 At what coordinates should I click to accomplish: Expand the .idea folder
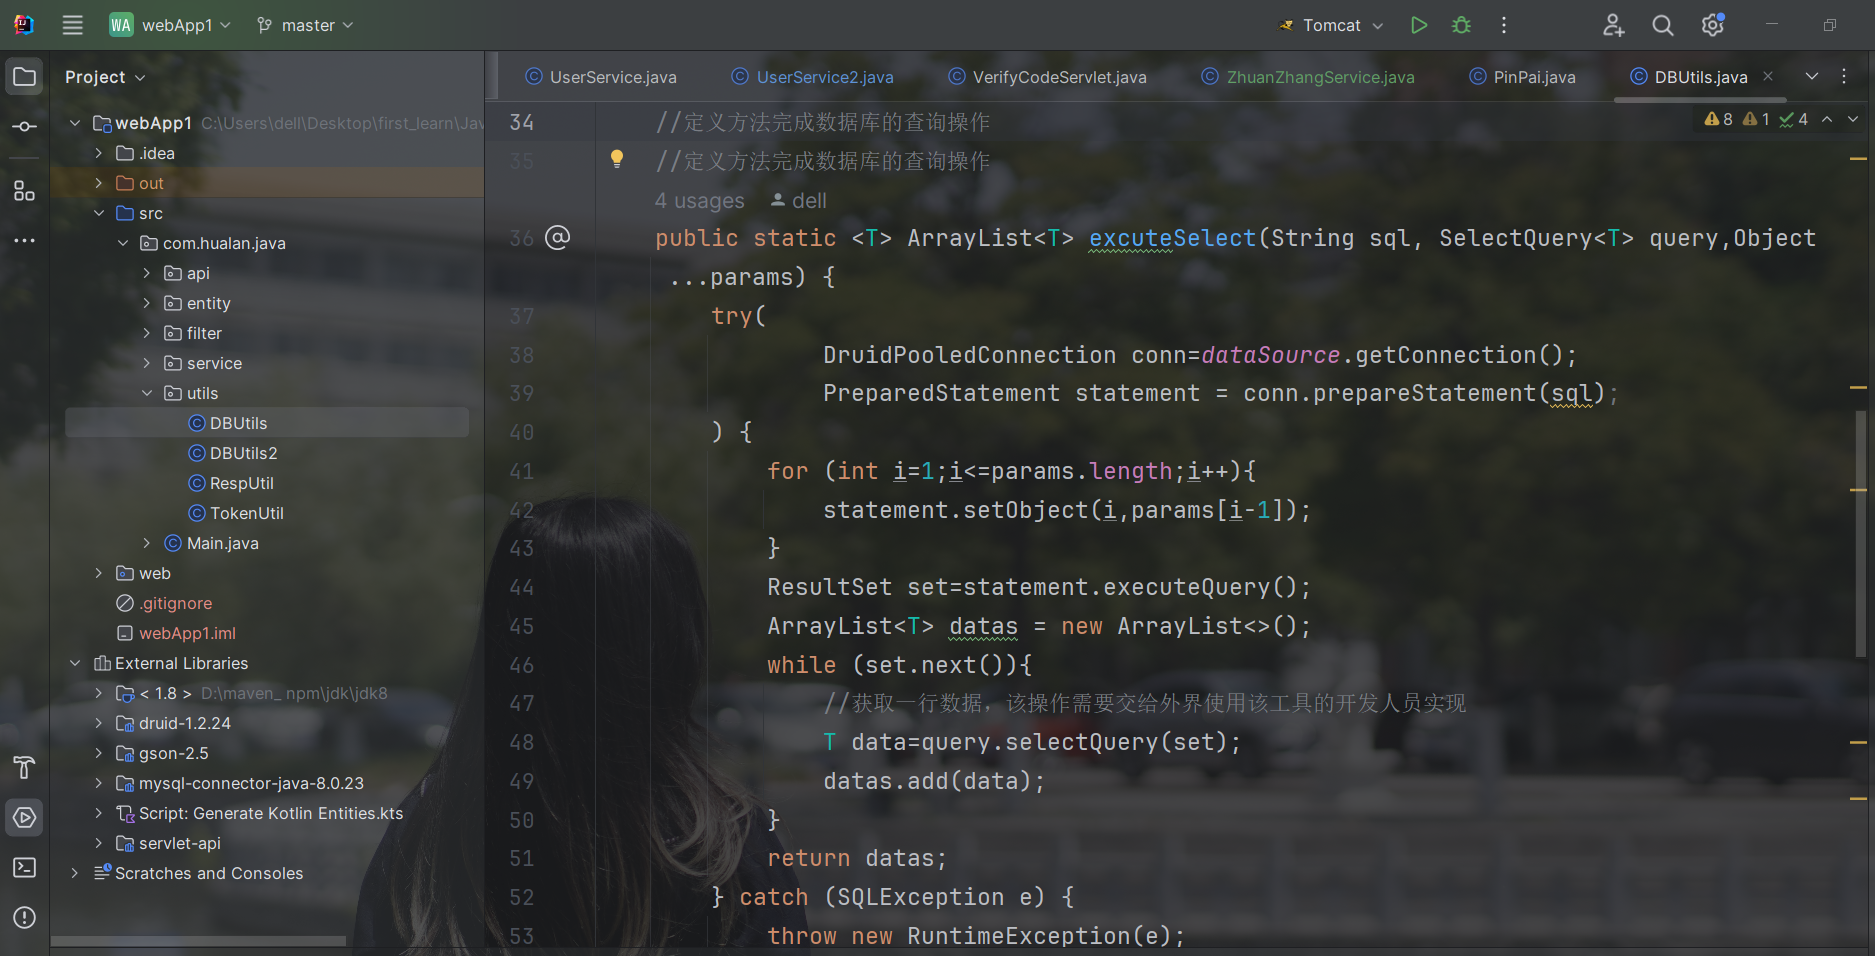(98, 153)
